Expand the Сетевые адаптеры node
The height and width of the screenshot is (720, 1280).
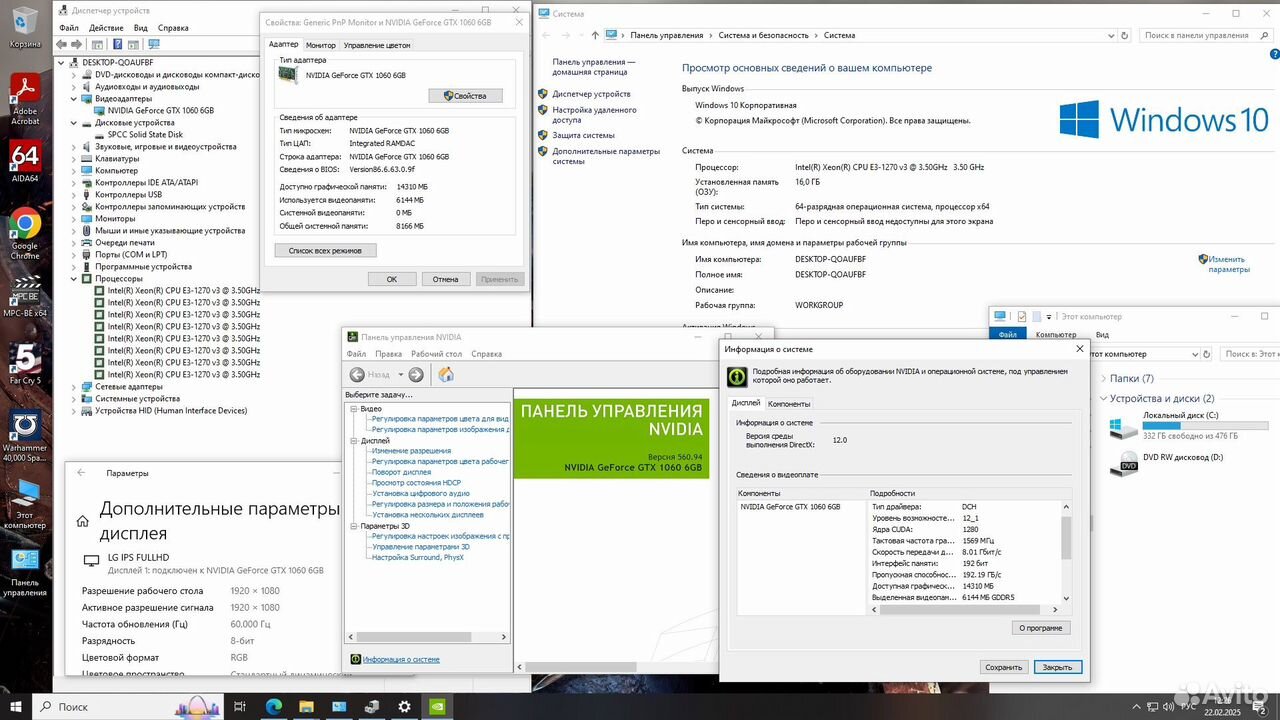[x=75, y=386]
